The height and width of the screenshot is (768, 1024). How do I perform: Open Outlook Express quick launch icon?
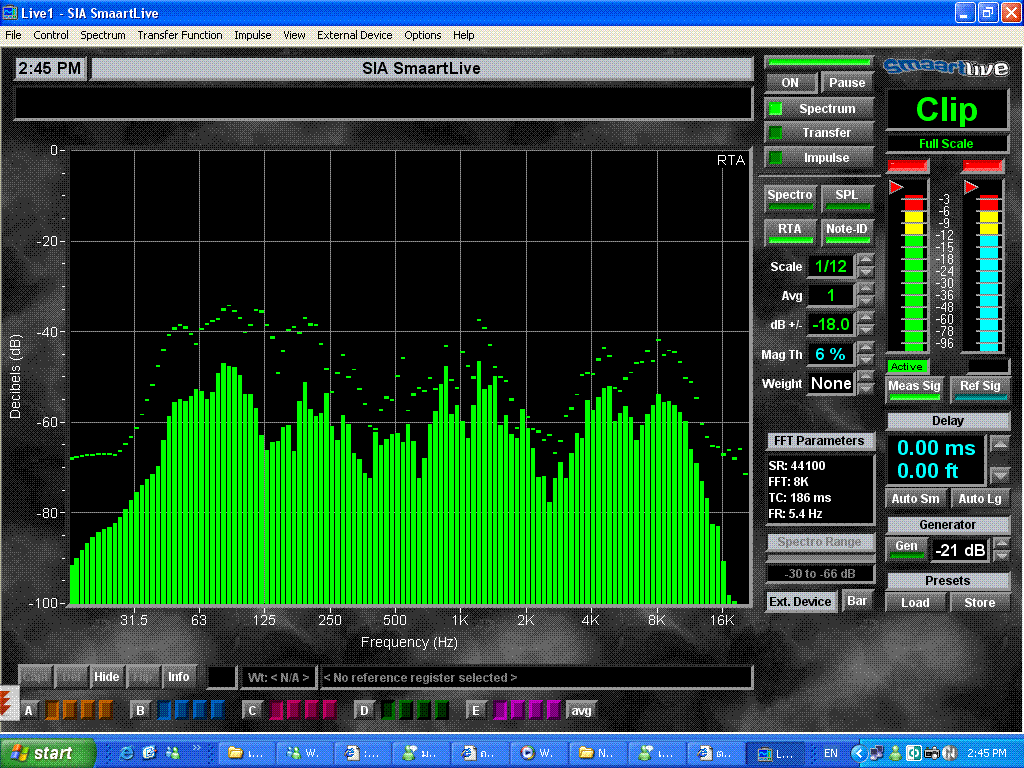coord(150,753)
